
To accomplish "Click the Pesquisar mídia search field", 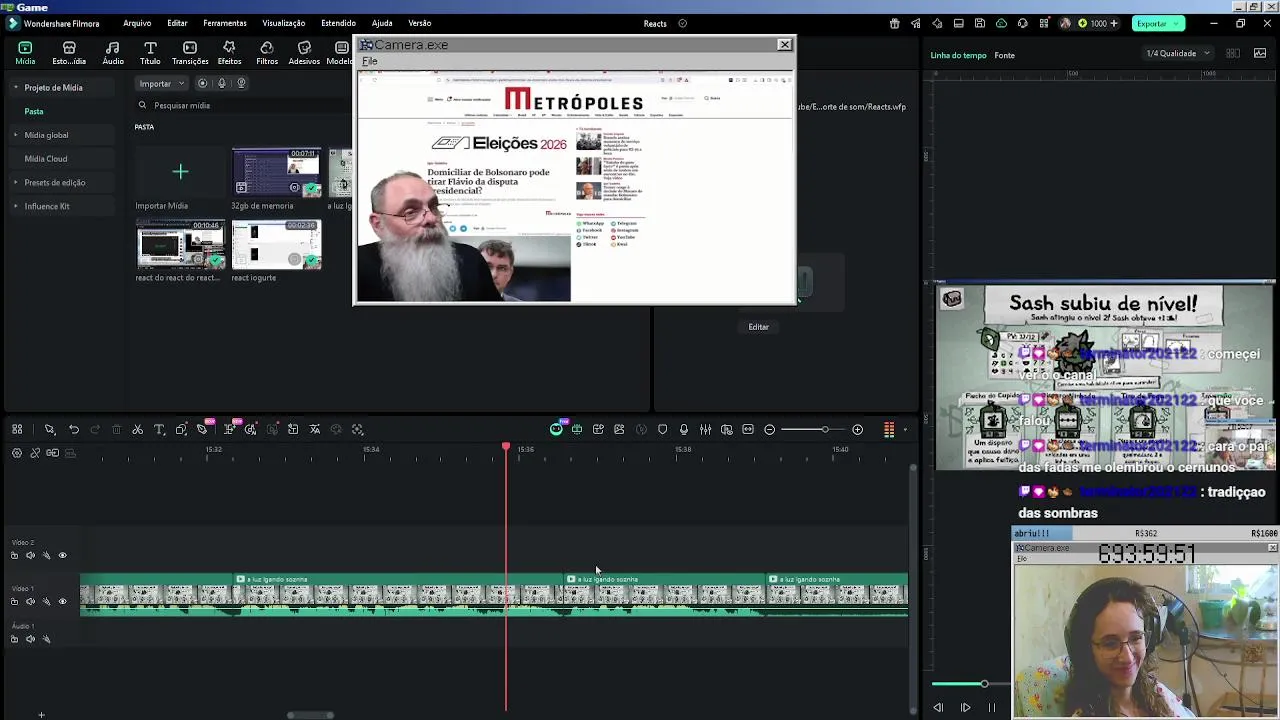I will click(x=240, y=105).
